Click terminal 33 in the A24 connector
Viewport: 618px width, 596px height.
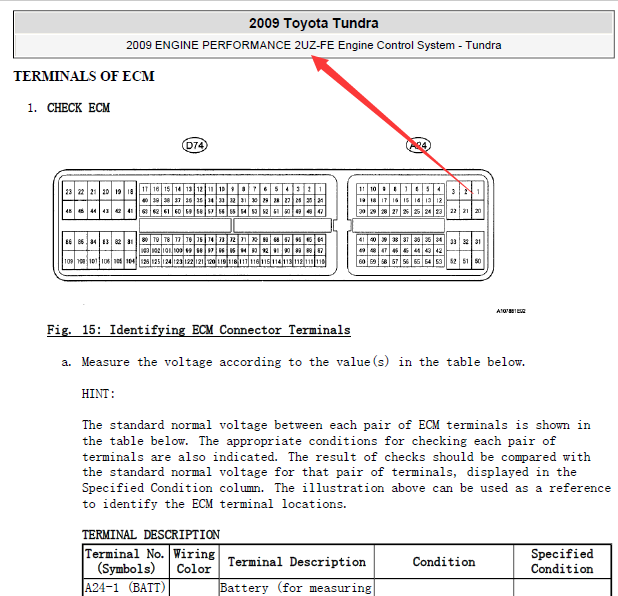click(453, 242)
